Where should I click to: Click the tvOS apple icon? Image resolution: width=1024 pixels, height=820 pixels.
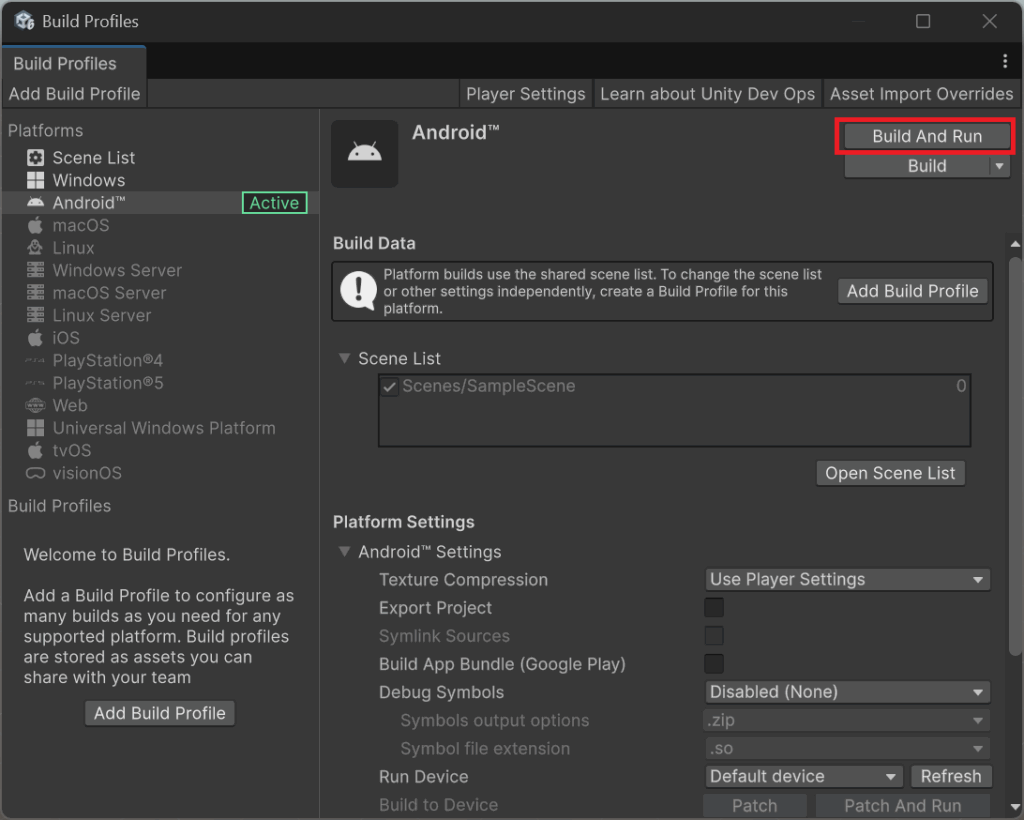pyautogui.click(x=35, y=450)
